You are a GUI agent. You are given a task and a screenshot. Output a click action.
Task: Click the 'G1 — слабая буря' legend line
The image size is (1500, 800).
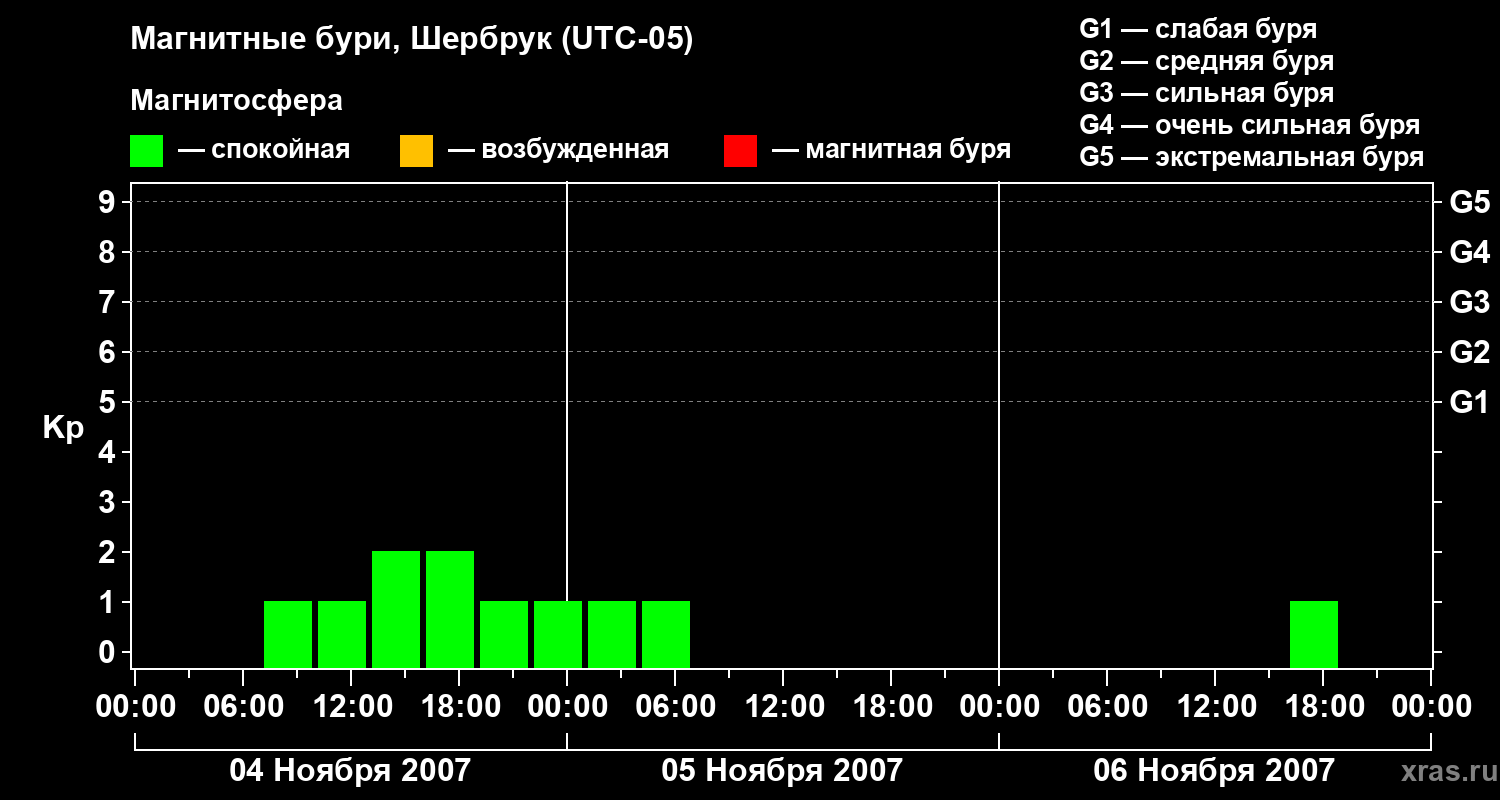coord(1198,29)
